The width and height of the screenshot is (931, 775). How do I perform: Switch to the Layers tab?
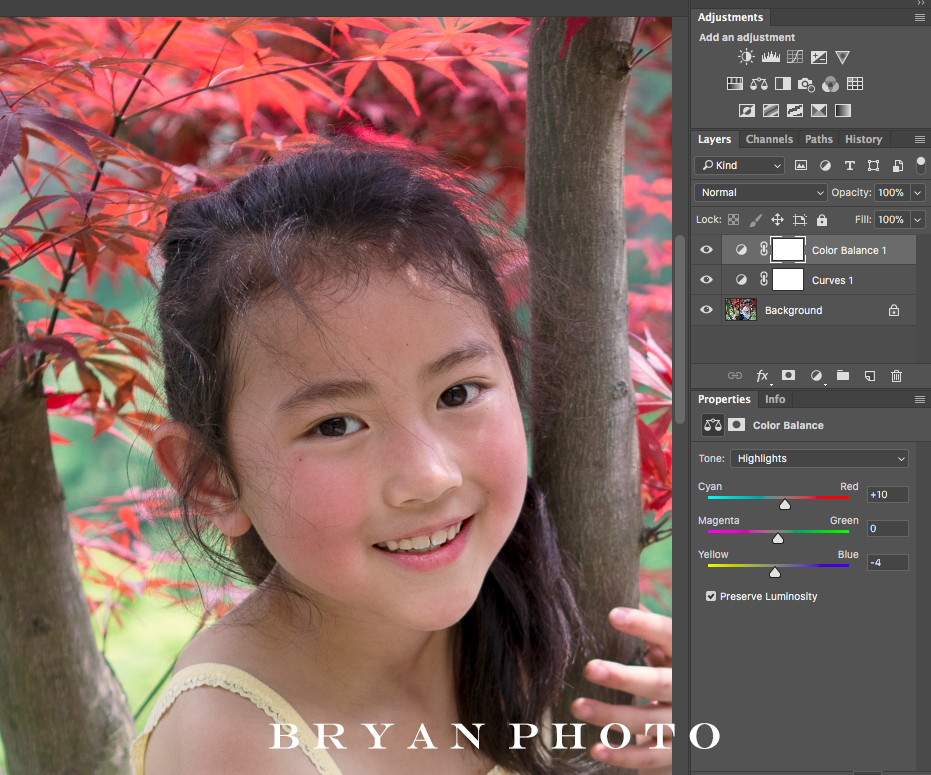coord(714,139)
